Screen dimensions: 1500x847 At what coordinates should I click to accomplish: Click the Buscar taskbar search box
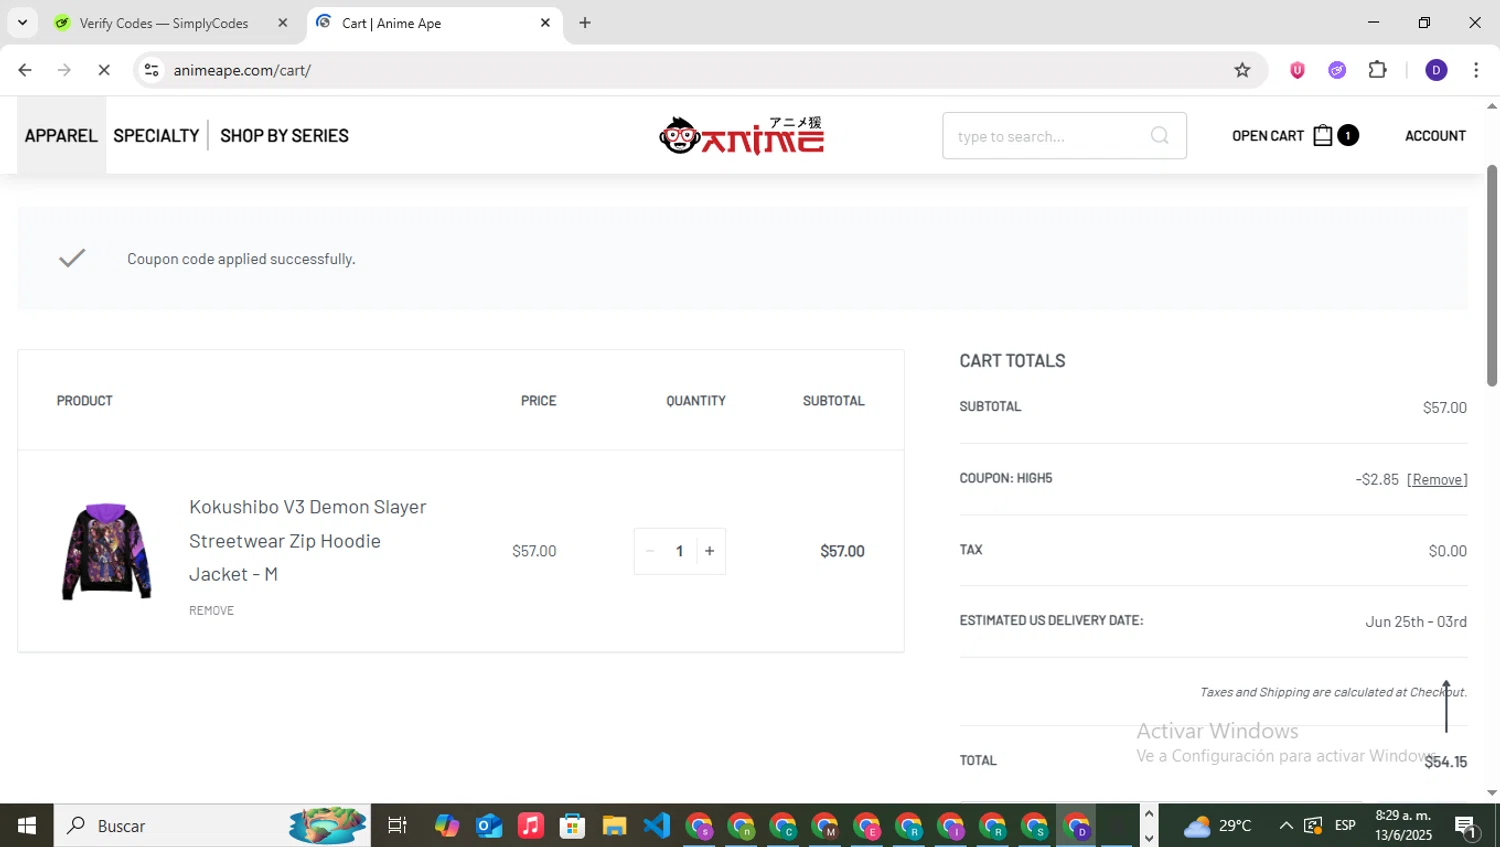[x=212, y=826]
